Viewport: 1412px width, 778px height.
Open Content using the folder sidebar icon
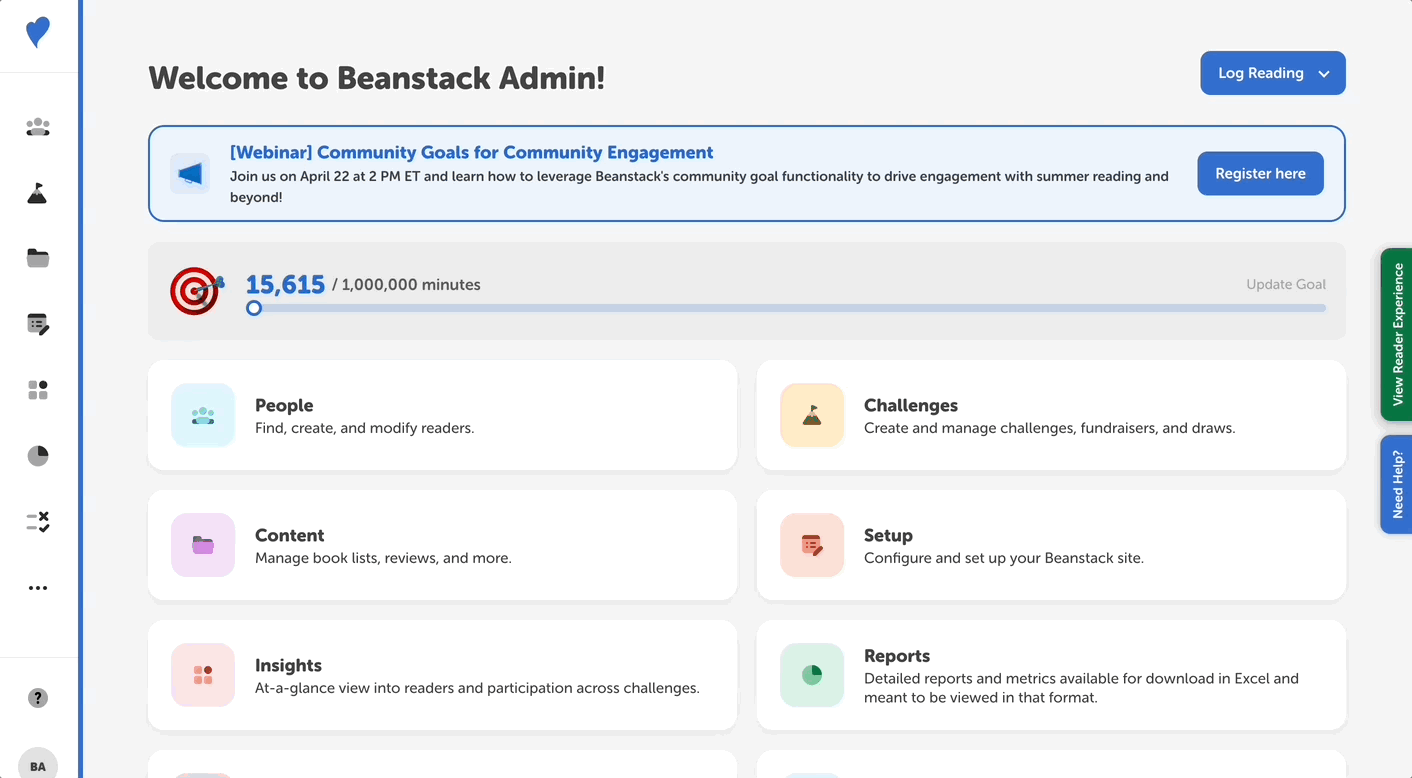coord(37,258)
